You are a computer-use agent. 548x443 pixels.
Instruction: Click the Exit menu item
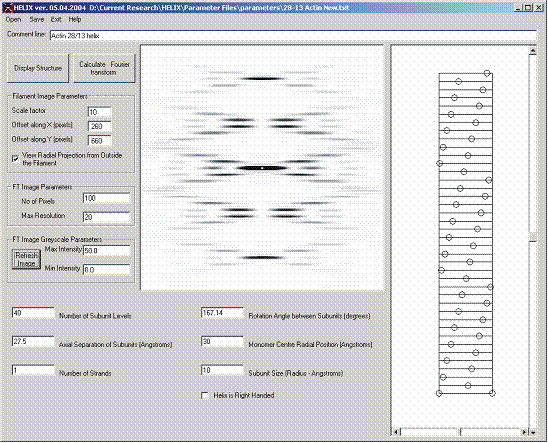pos(56,20)
